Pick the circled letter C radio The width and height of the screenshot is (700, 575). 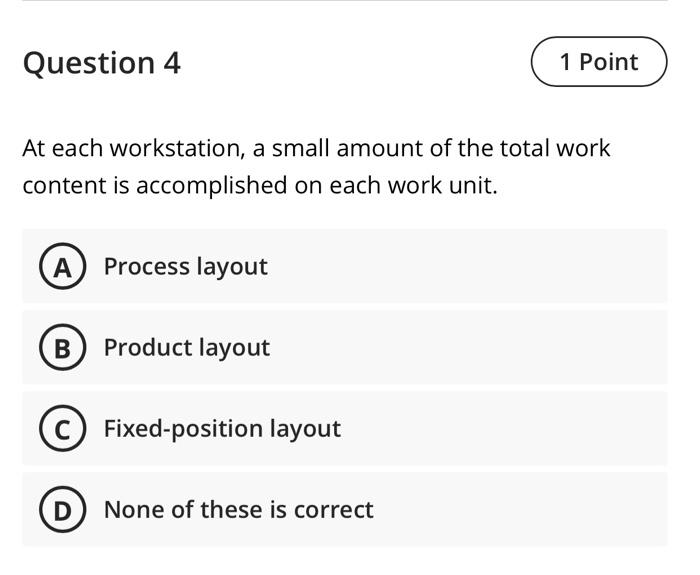coord(62,429)
